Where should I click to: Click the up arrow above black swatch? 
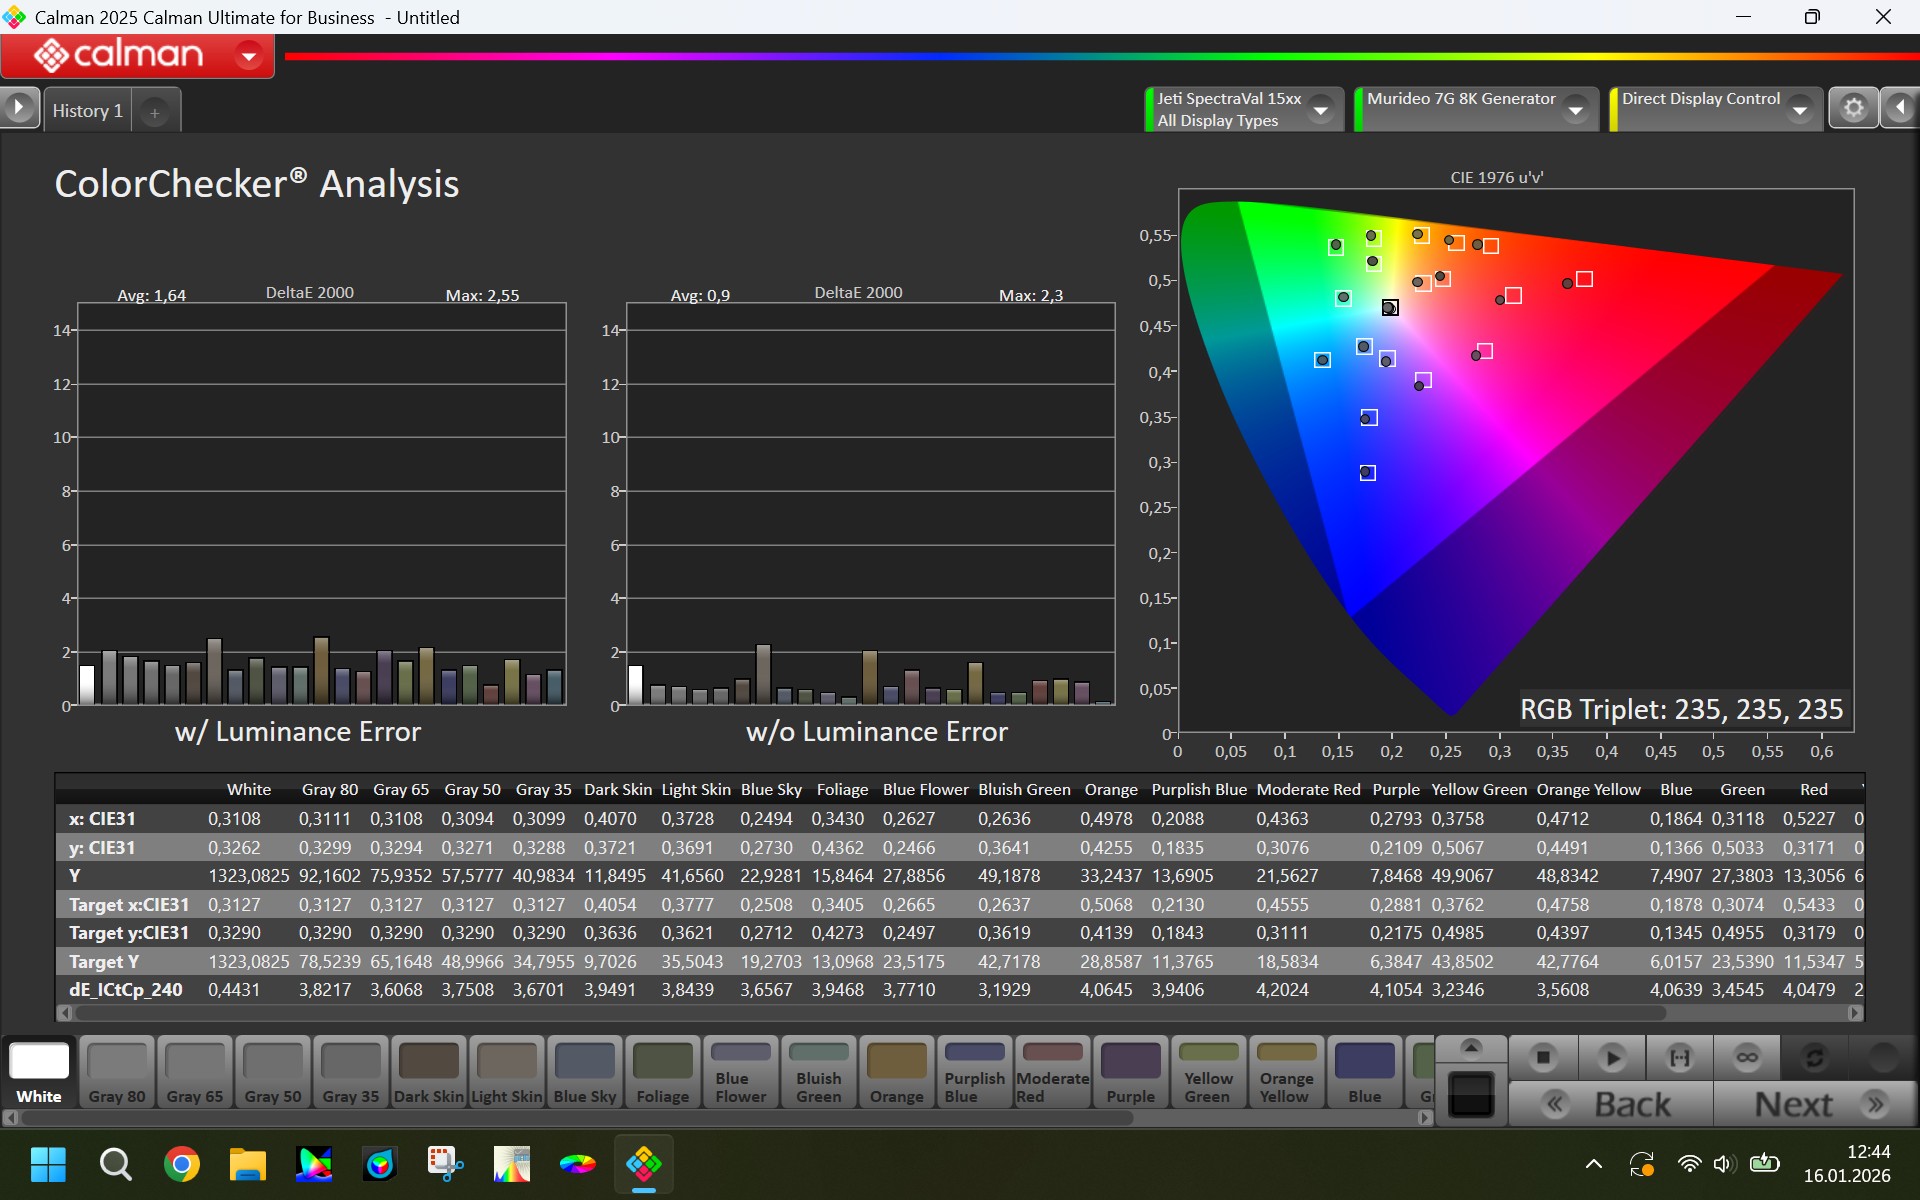(1471, 1046)
